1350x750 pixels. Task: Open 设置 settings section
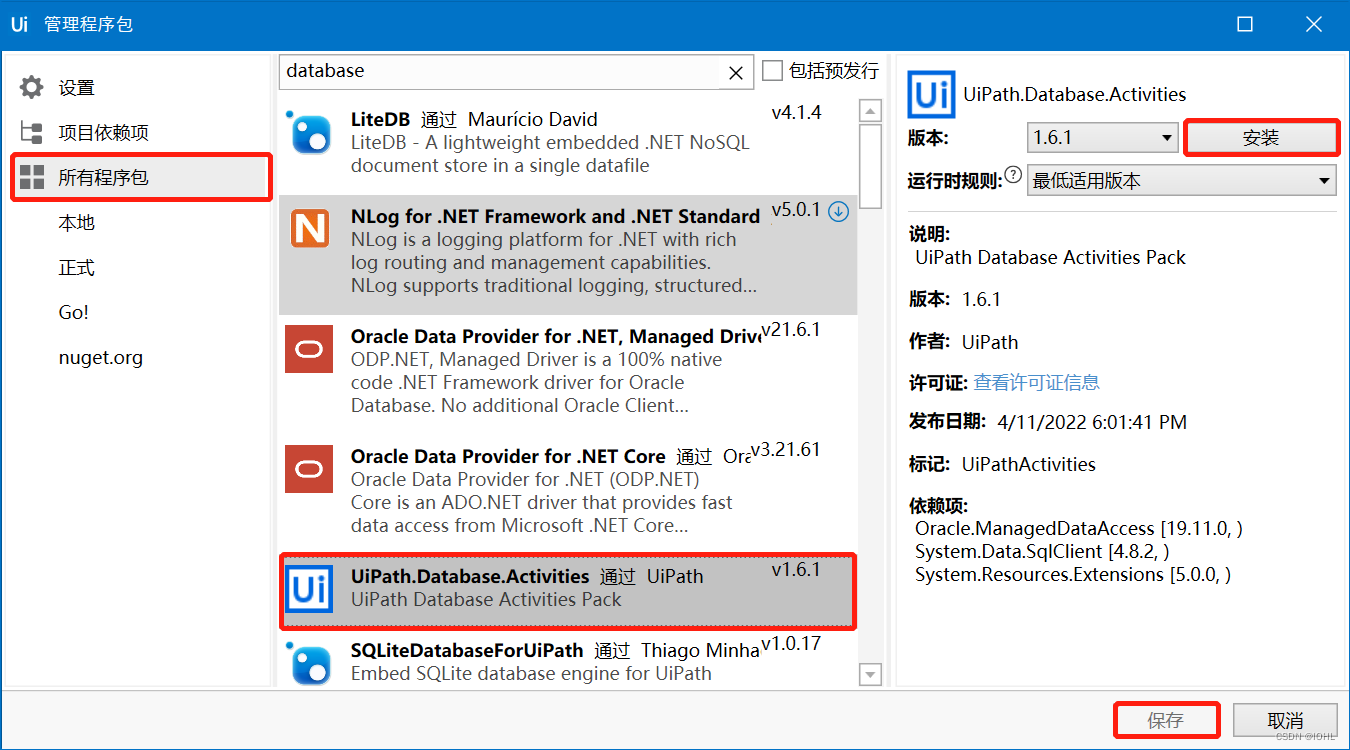pos(76,88)
